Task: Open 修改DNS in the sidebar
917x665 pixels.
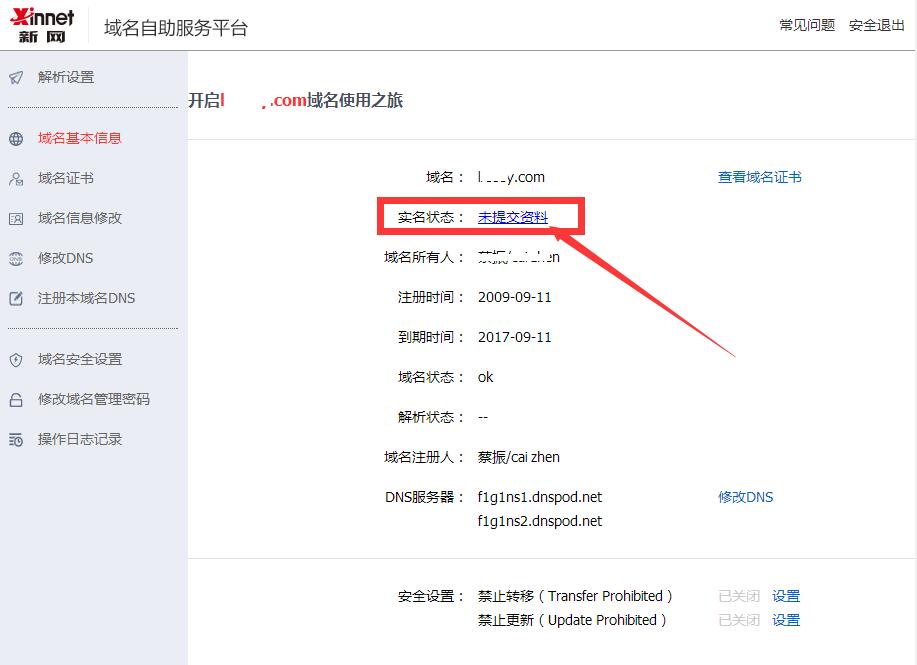Action: [66, 258]
